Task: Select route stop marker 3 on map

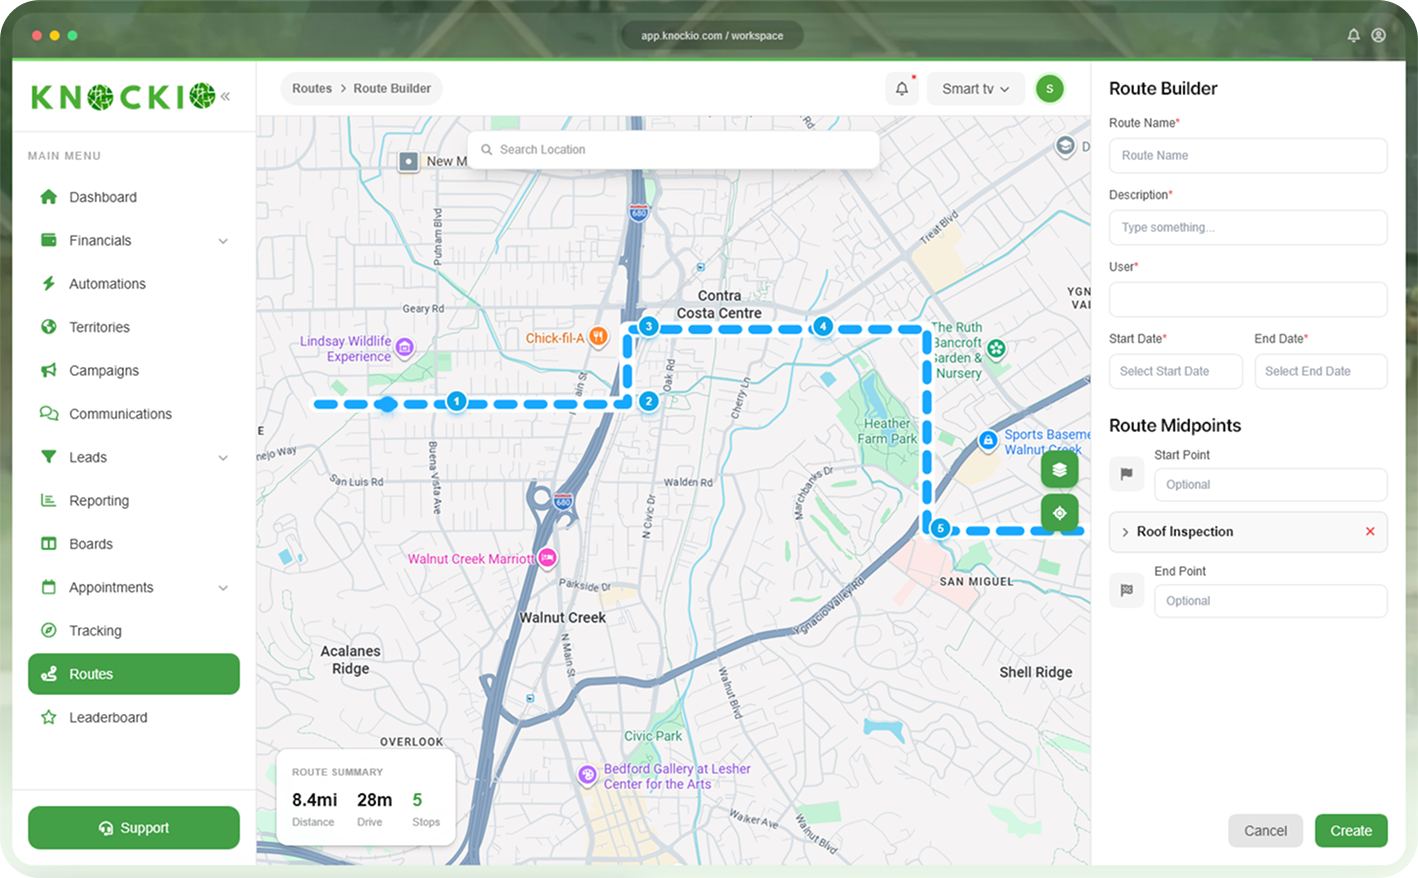Action: point(648,326)
